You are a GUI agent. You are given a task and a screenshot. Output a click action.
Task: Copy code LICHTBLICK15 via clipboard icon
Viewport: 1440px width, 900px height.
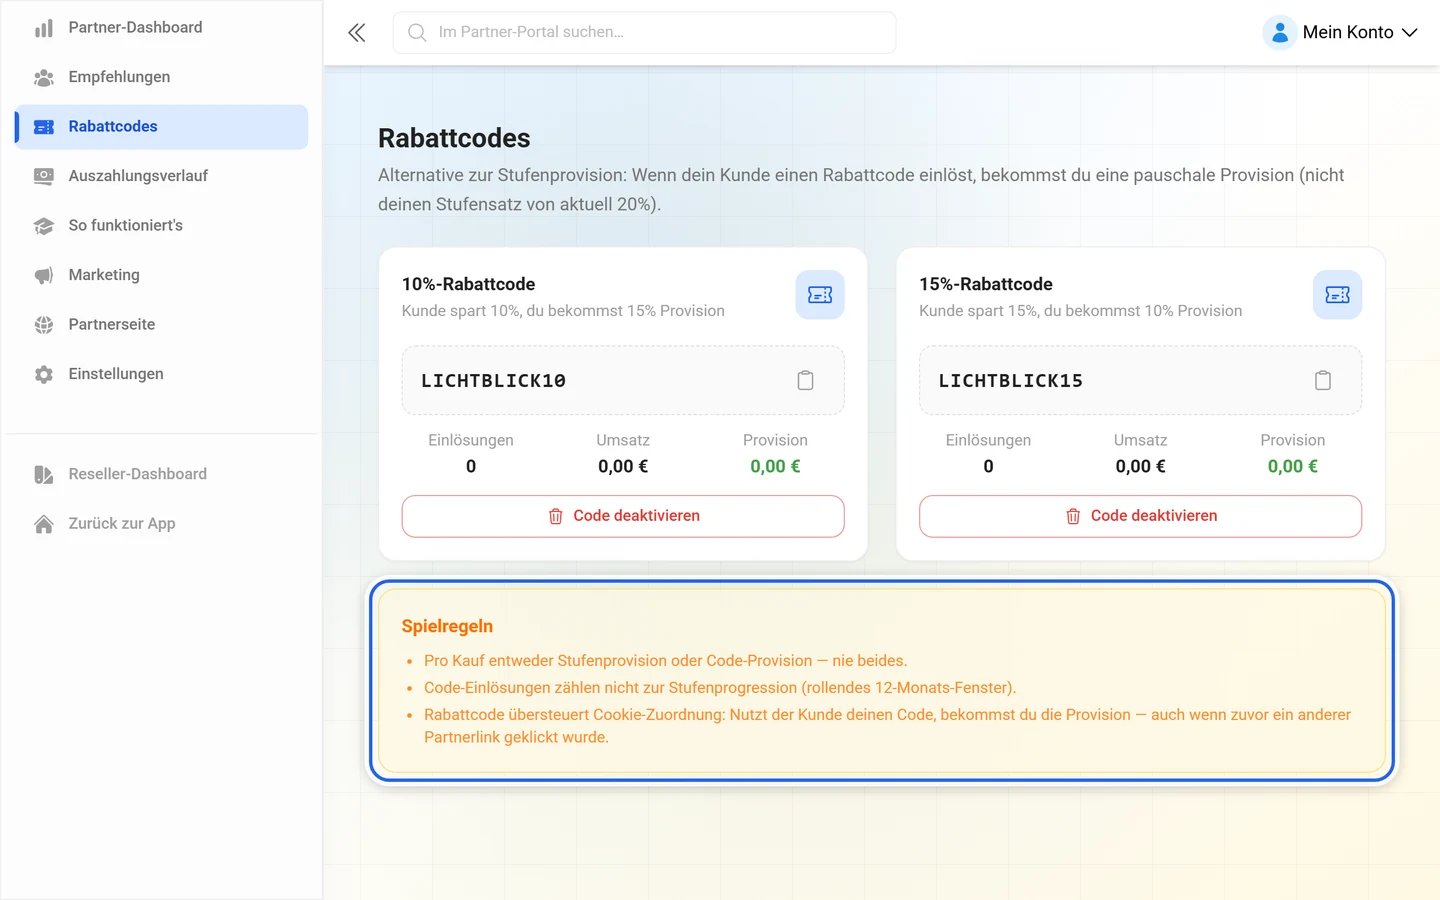1323,380
